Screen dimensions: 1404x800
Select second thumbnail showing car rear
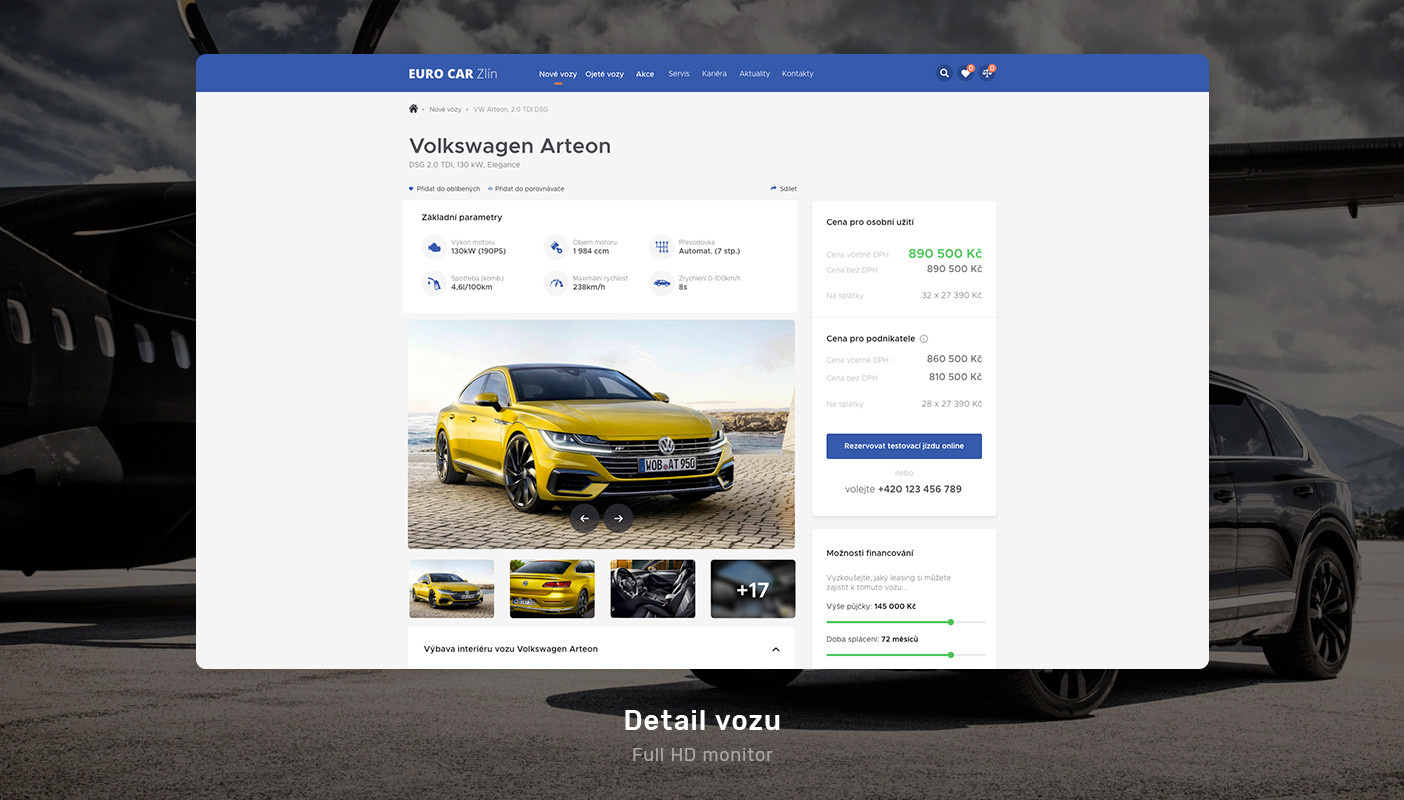[552, 589]
